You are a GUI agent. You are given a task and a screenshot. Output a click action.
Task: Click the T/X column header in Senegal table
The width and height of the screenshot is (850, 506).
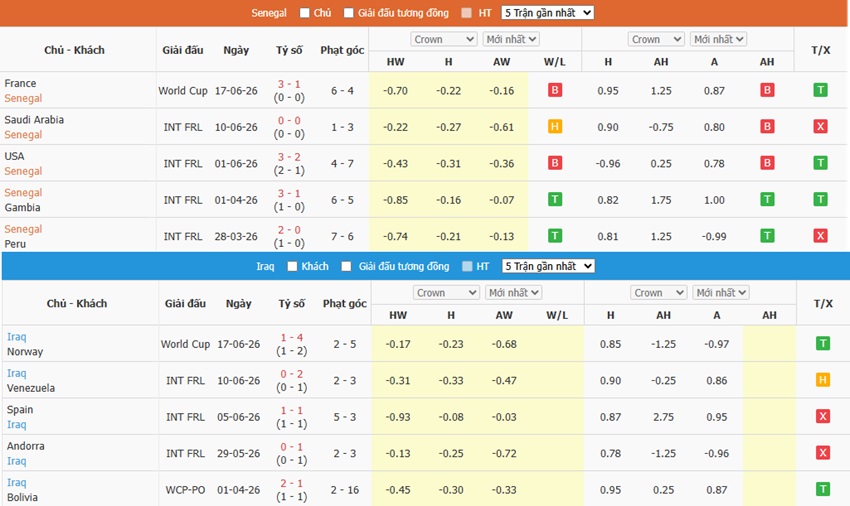point(820,50)
